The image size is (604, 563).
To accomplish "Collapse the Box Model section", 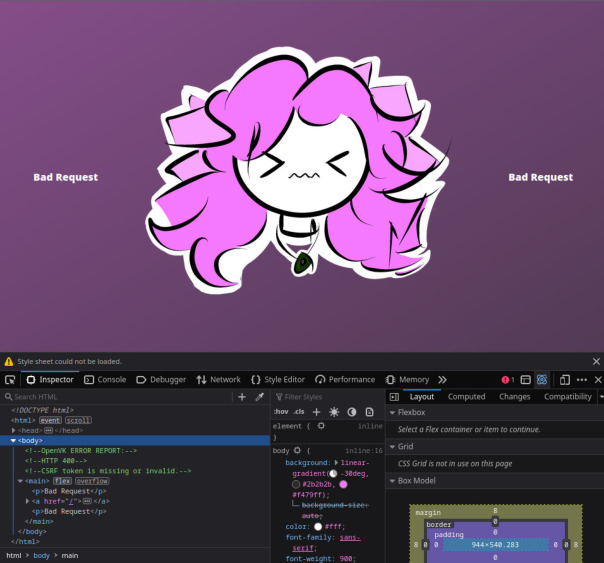I will click(393, 481).
